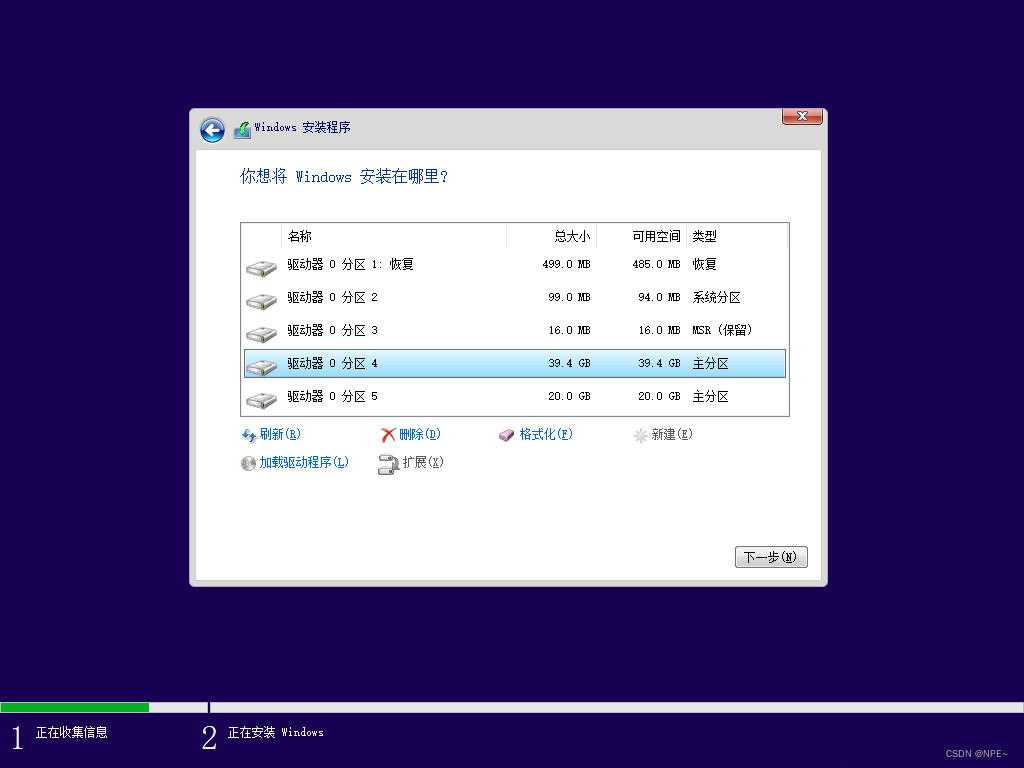Screen dimensions: 1024x768
Task: Sort by the 名称 column header
Action: coord(394,236)
